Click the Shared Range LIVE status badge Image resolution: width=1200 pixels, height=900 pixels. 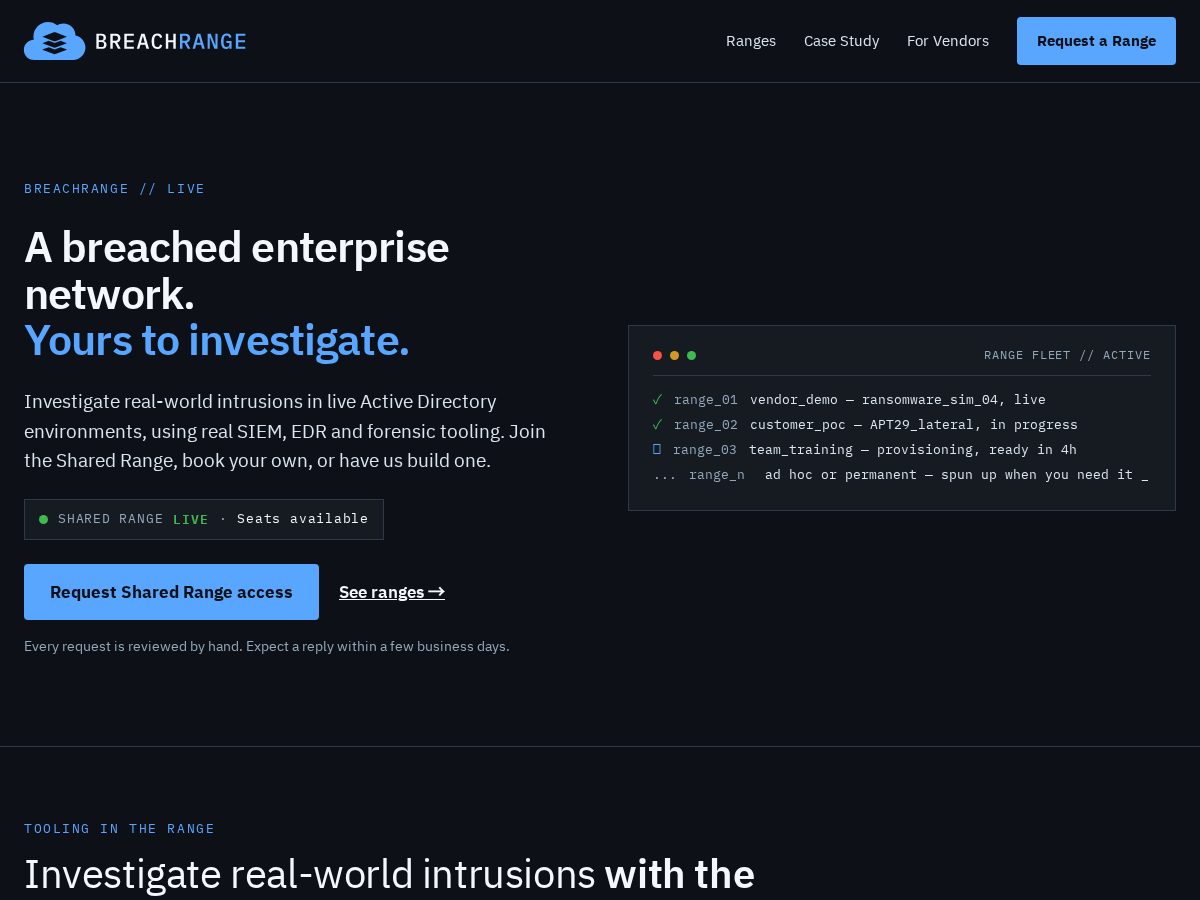[204, 519]
